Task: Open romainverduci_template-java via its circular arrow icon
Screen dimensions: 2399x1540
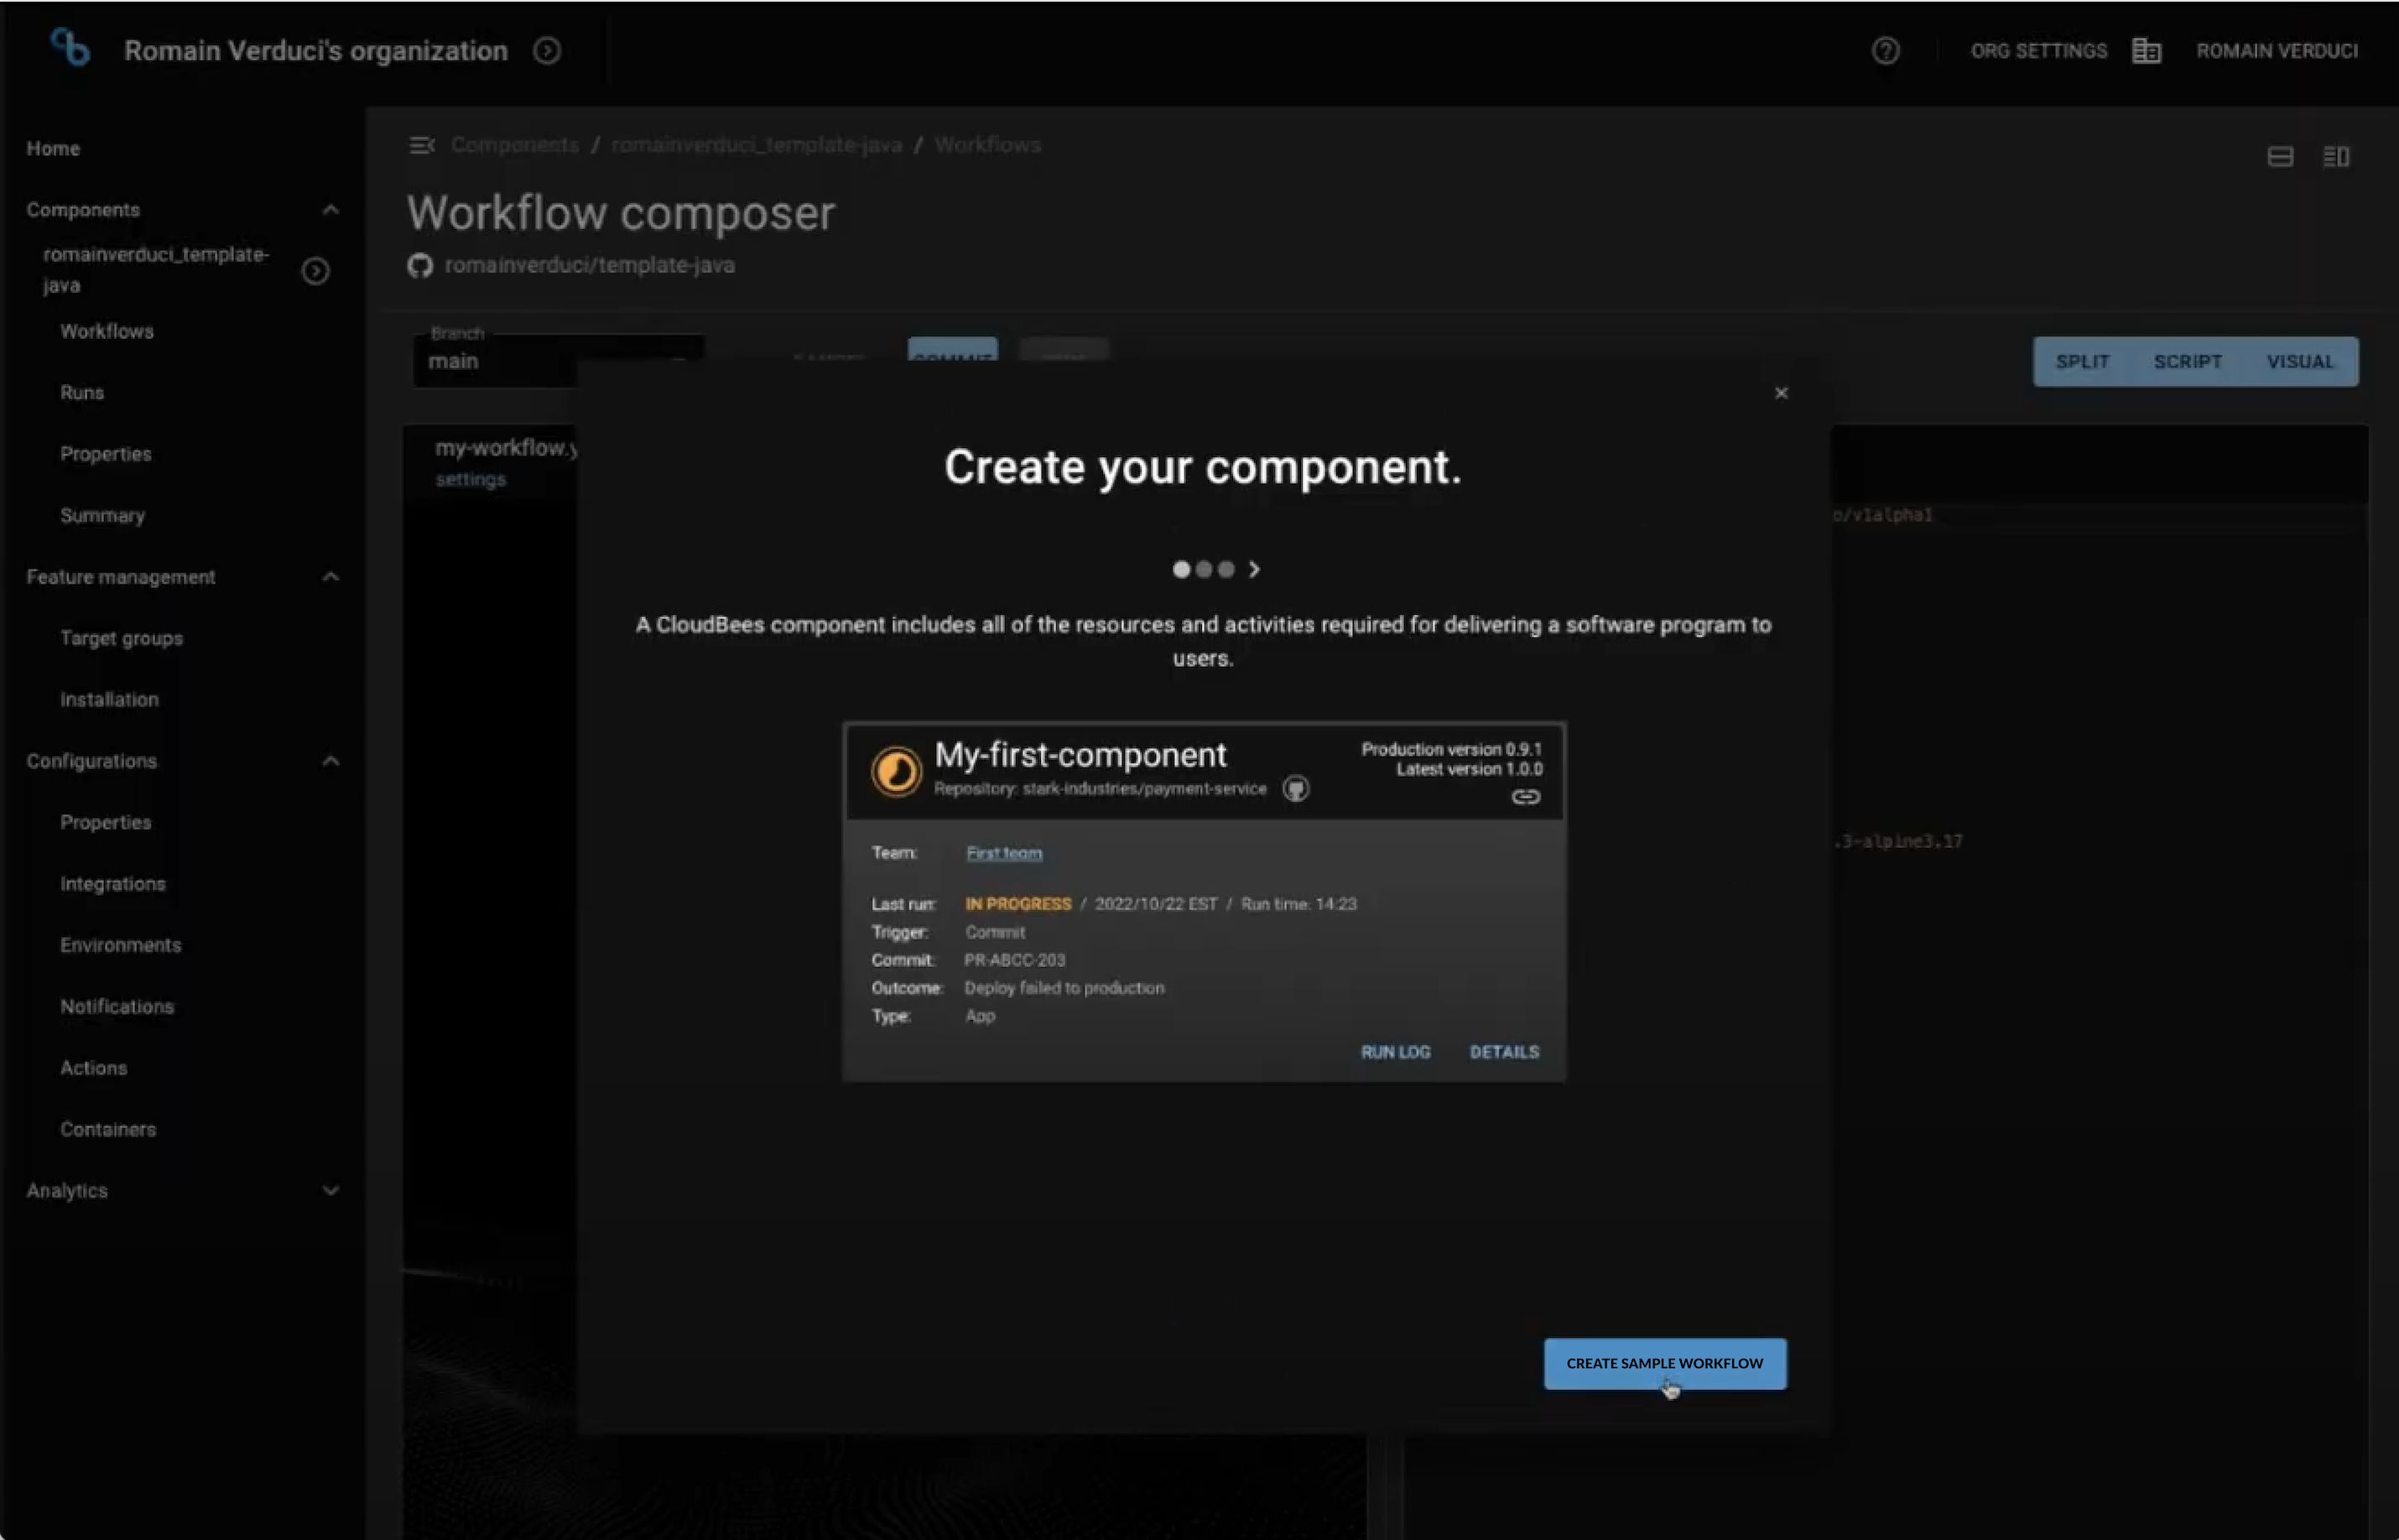Action: point(316,271)
